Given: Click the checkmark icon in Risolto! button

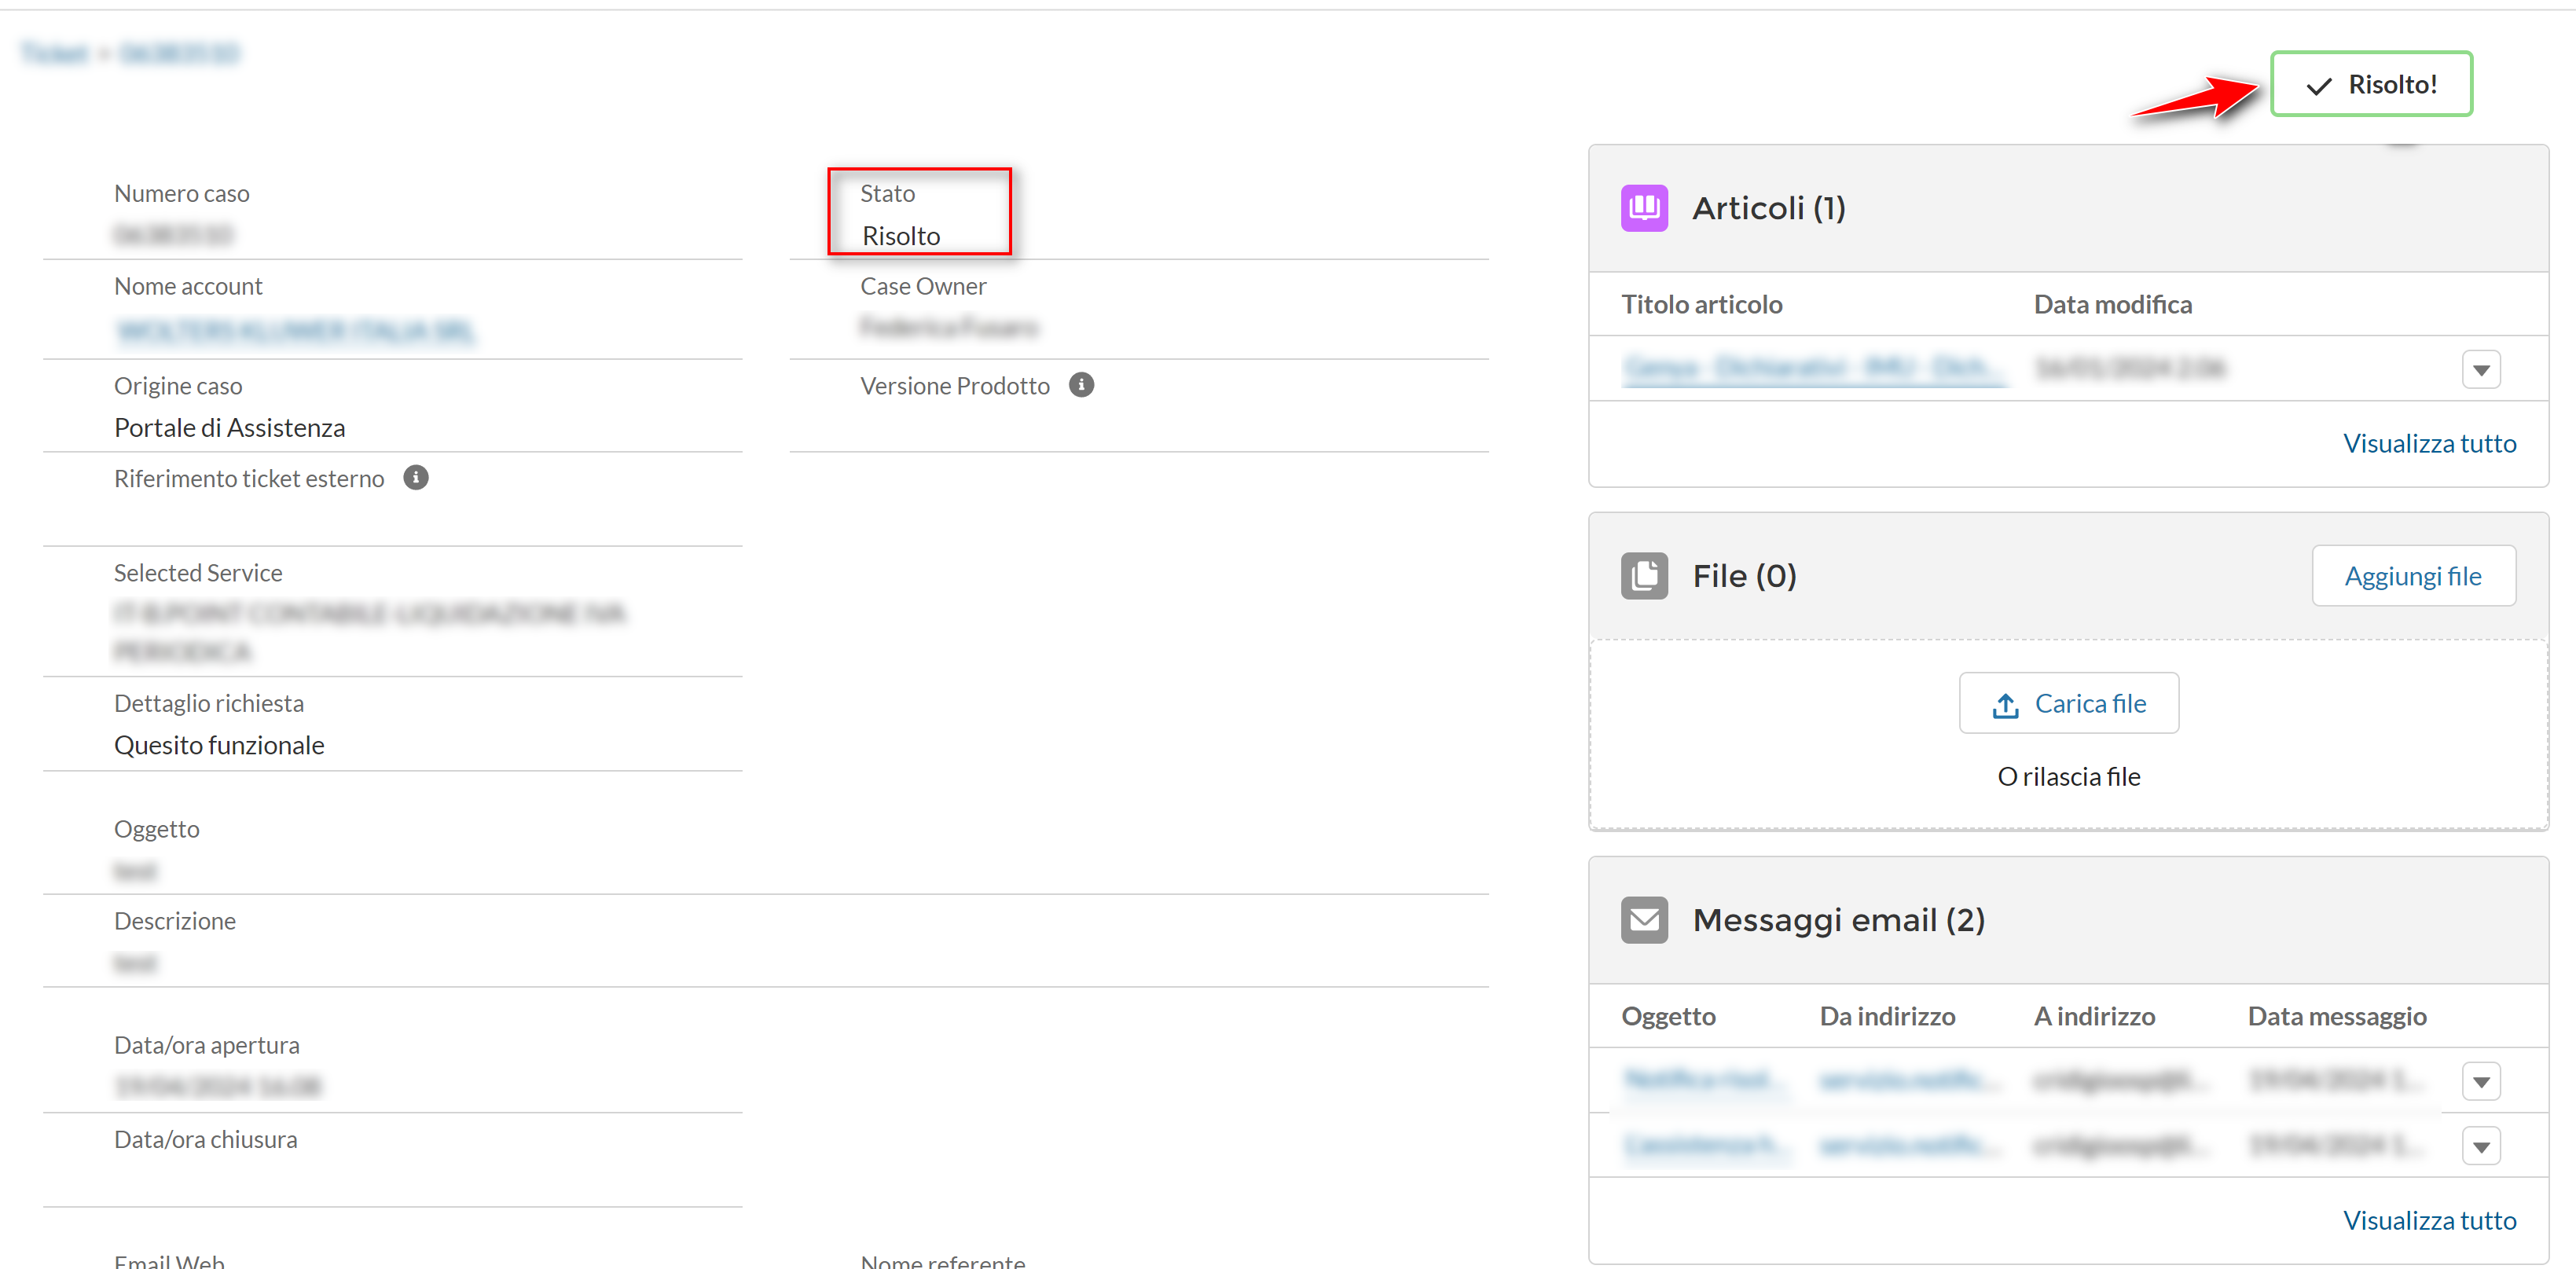Looking at the screenshot, I should [x=2319, y=86].
